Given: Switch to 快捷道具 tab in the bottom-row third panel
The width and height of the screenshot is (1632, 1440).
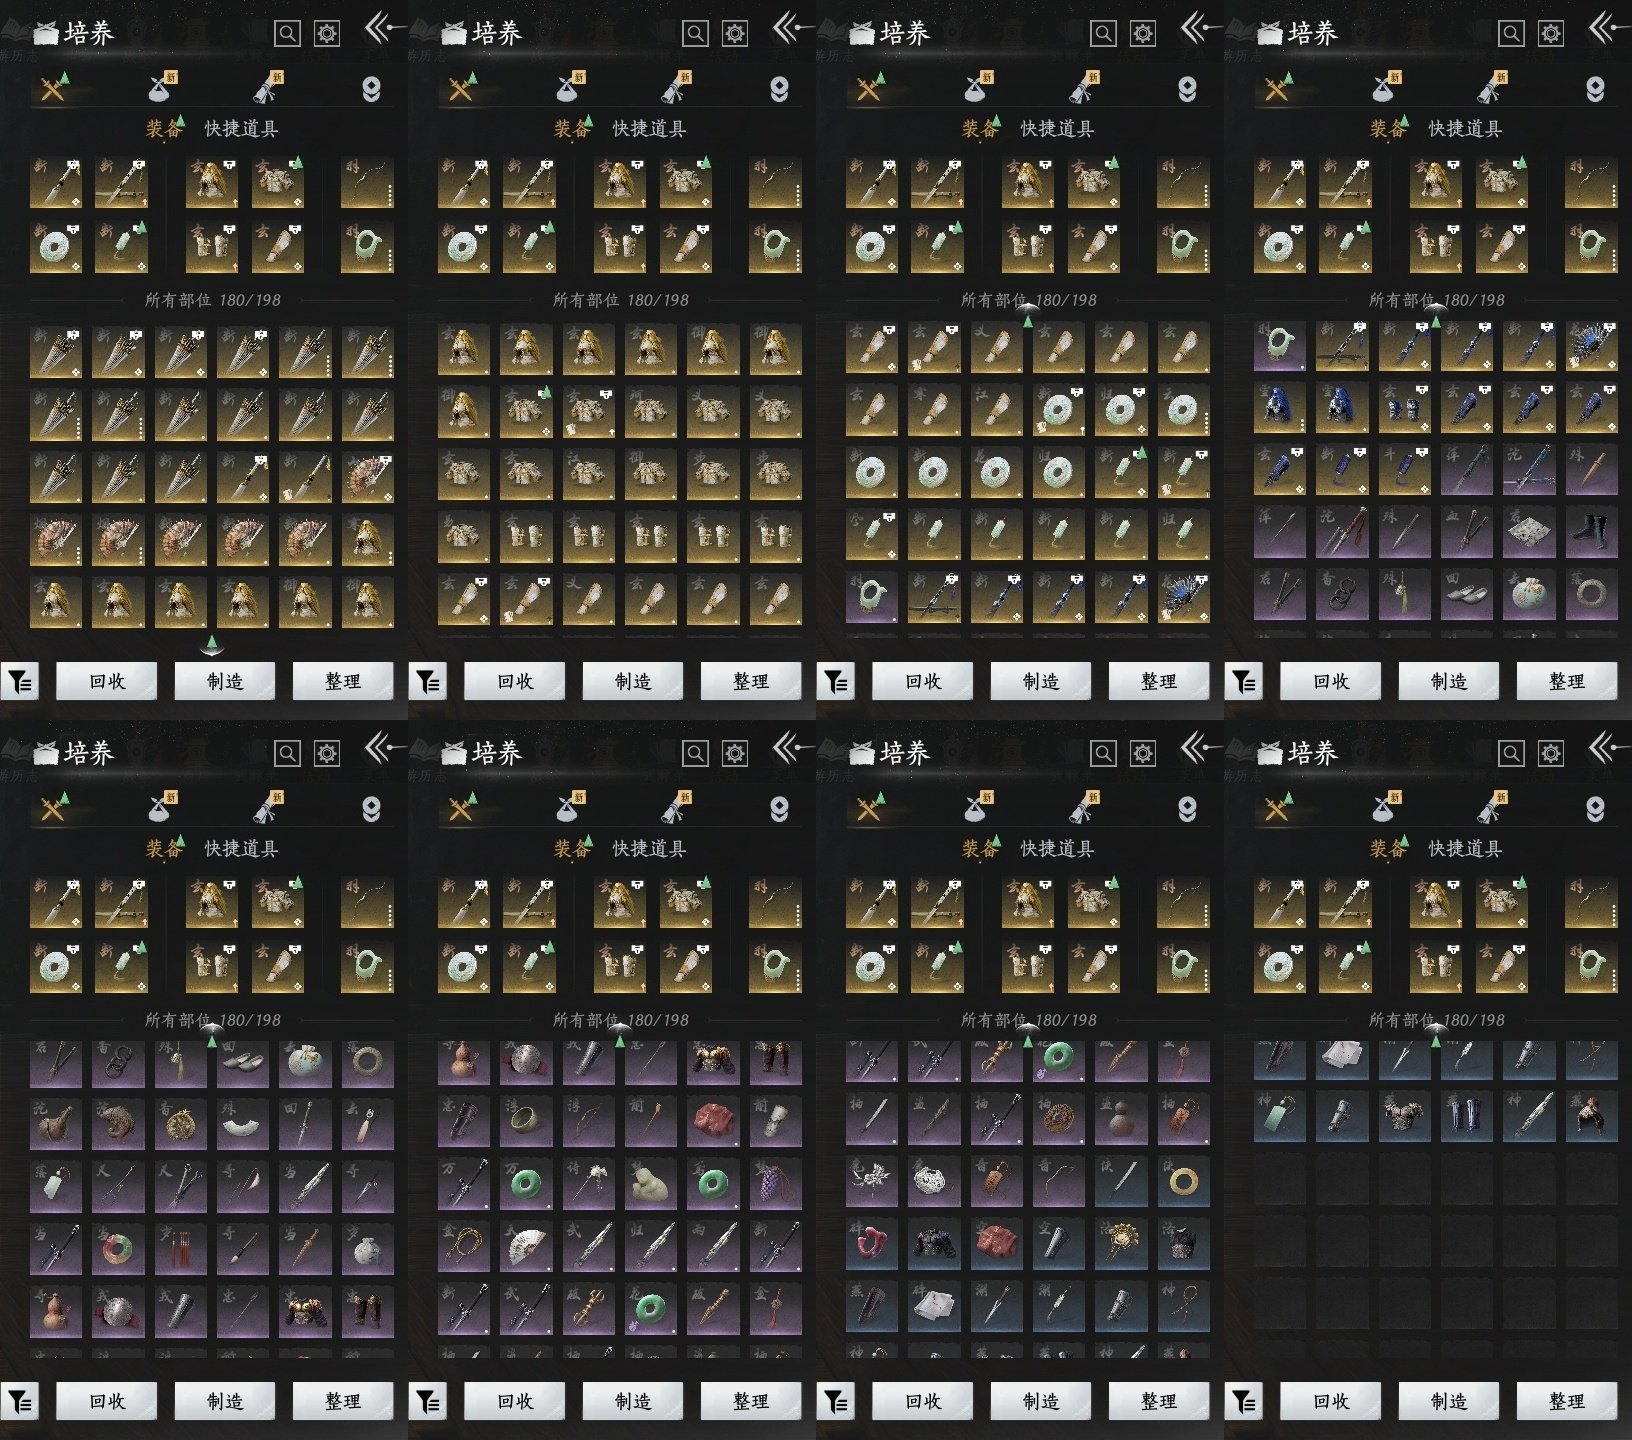Looking at the screenshot, I should pyautogui.click(x=1057, y=849).
